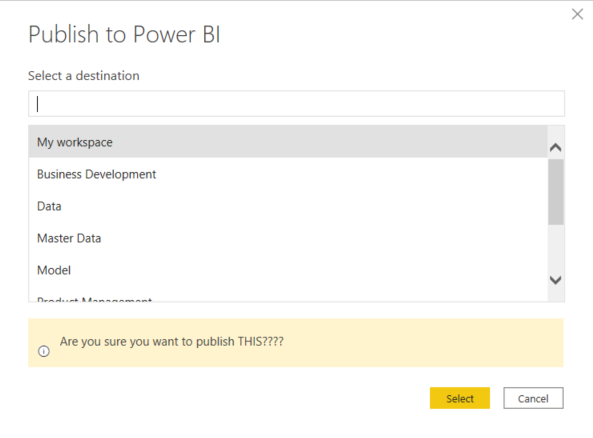Dismiss the dialog with Cancel

(x=533, y=398)
